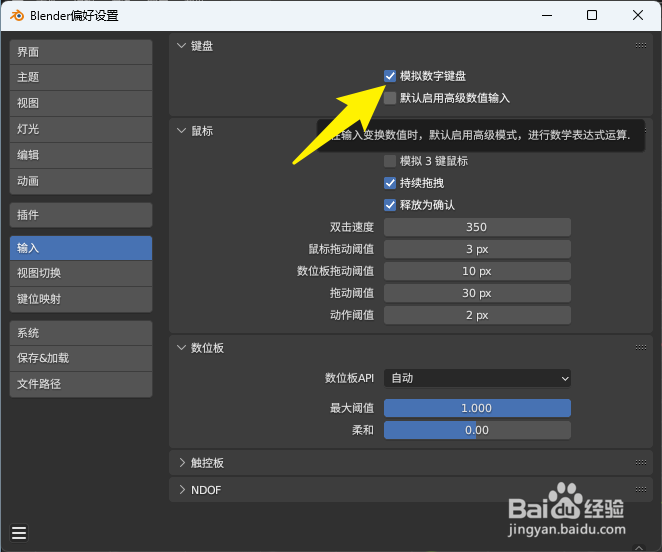The height and width of the screenshot is (552, 662).
Task: Click the drag grip dots of 键盘 panel
Action: (x=640, y=46)
